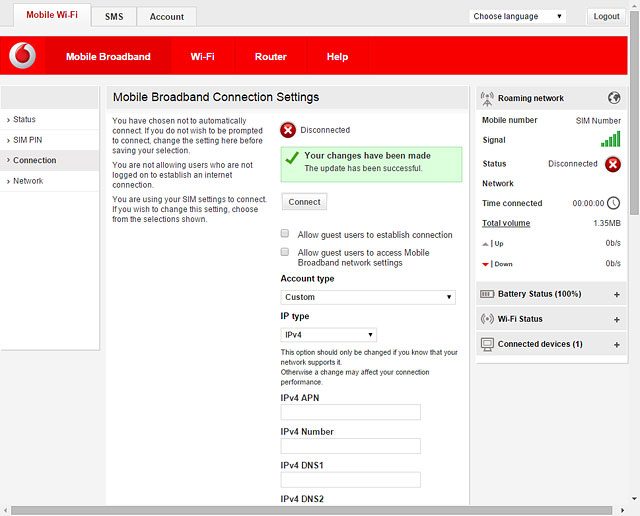Click the Vodafone logo icon
This screenshot has width=640, height=516.
pyautogui.click(x=22, y=56)
